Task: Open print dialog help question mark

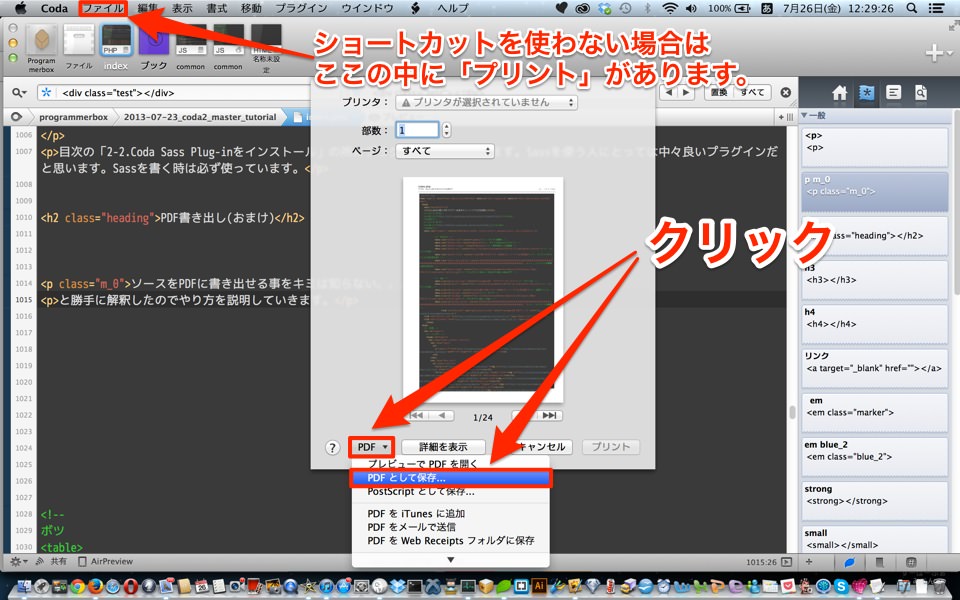Action: coord(332,448)
